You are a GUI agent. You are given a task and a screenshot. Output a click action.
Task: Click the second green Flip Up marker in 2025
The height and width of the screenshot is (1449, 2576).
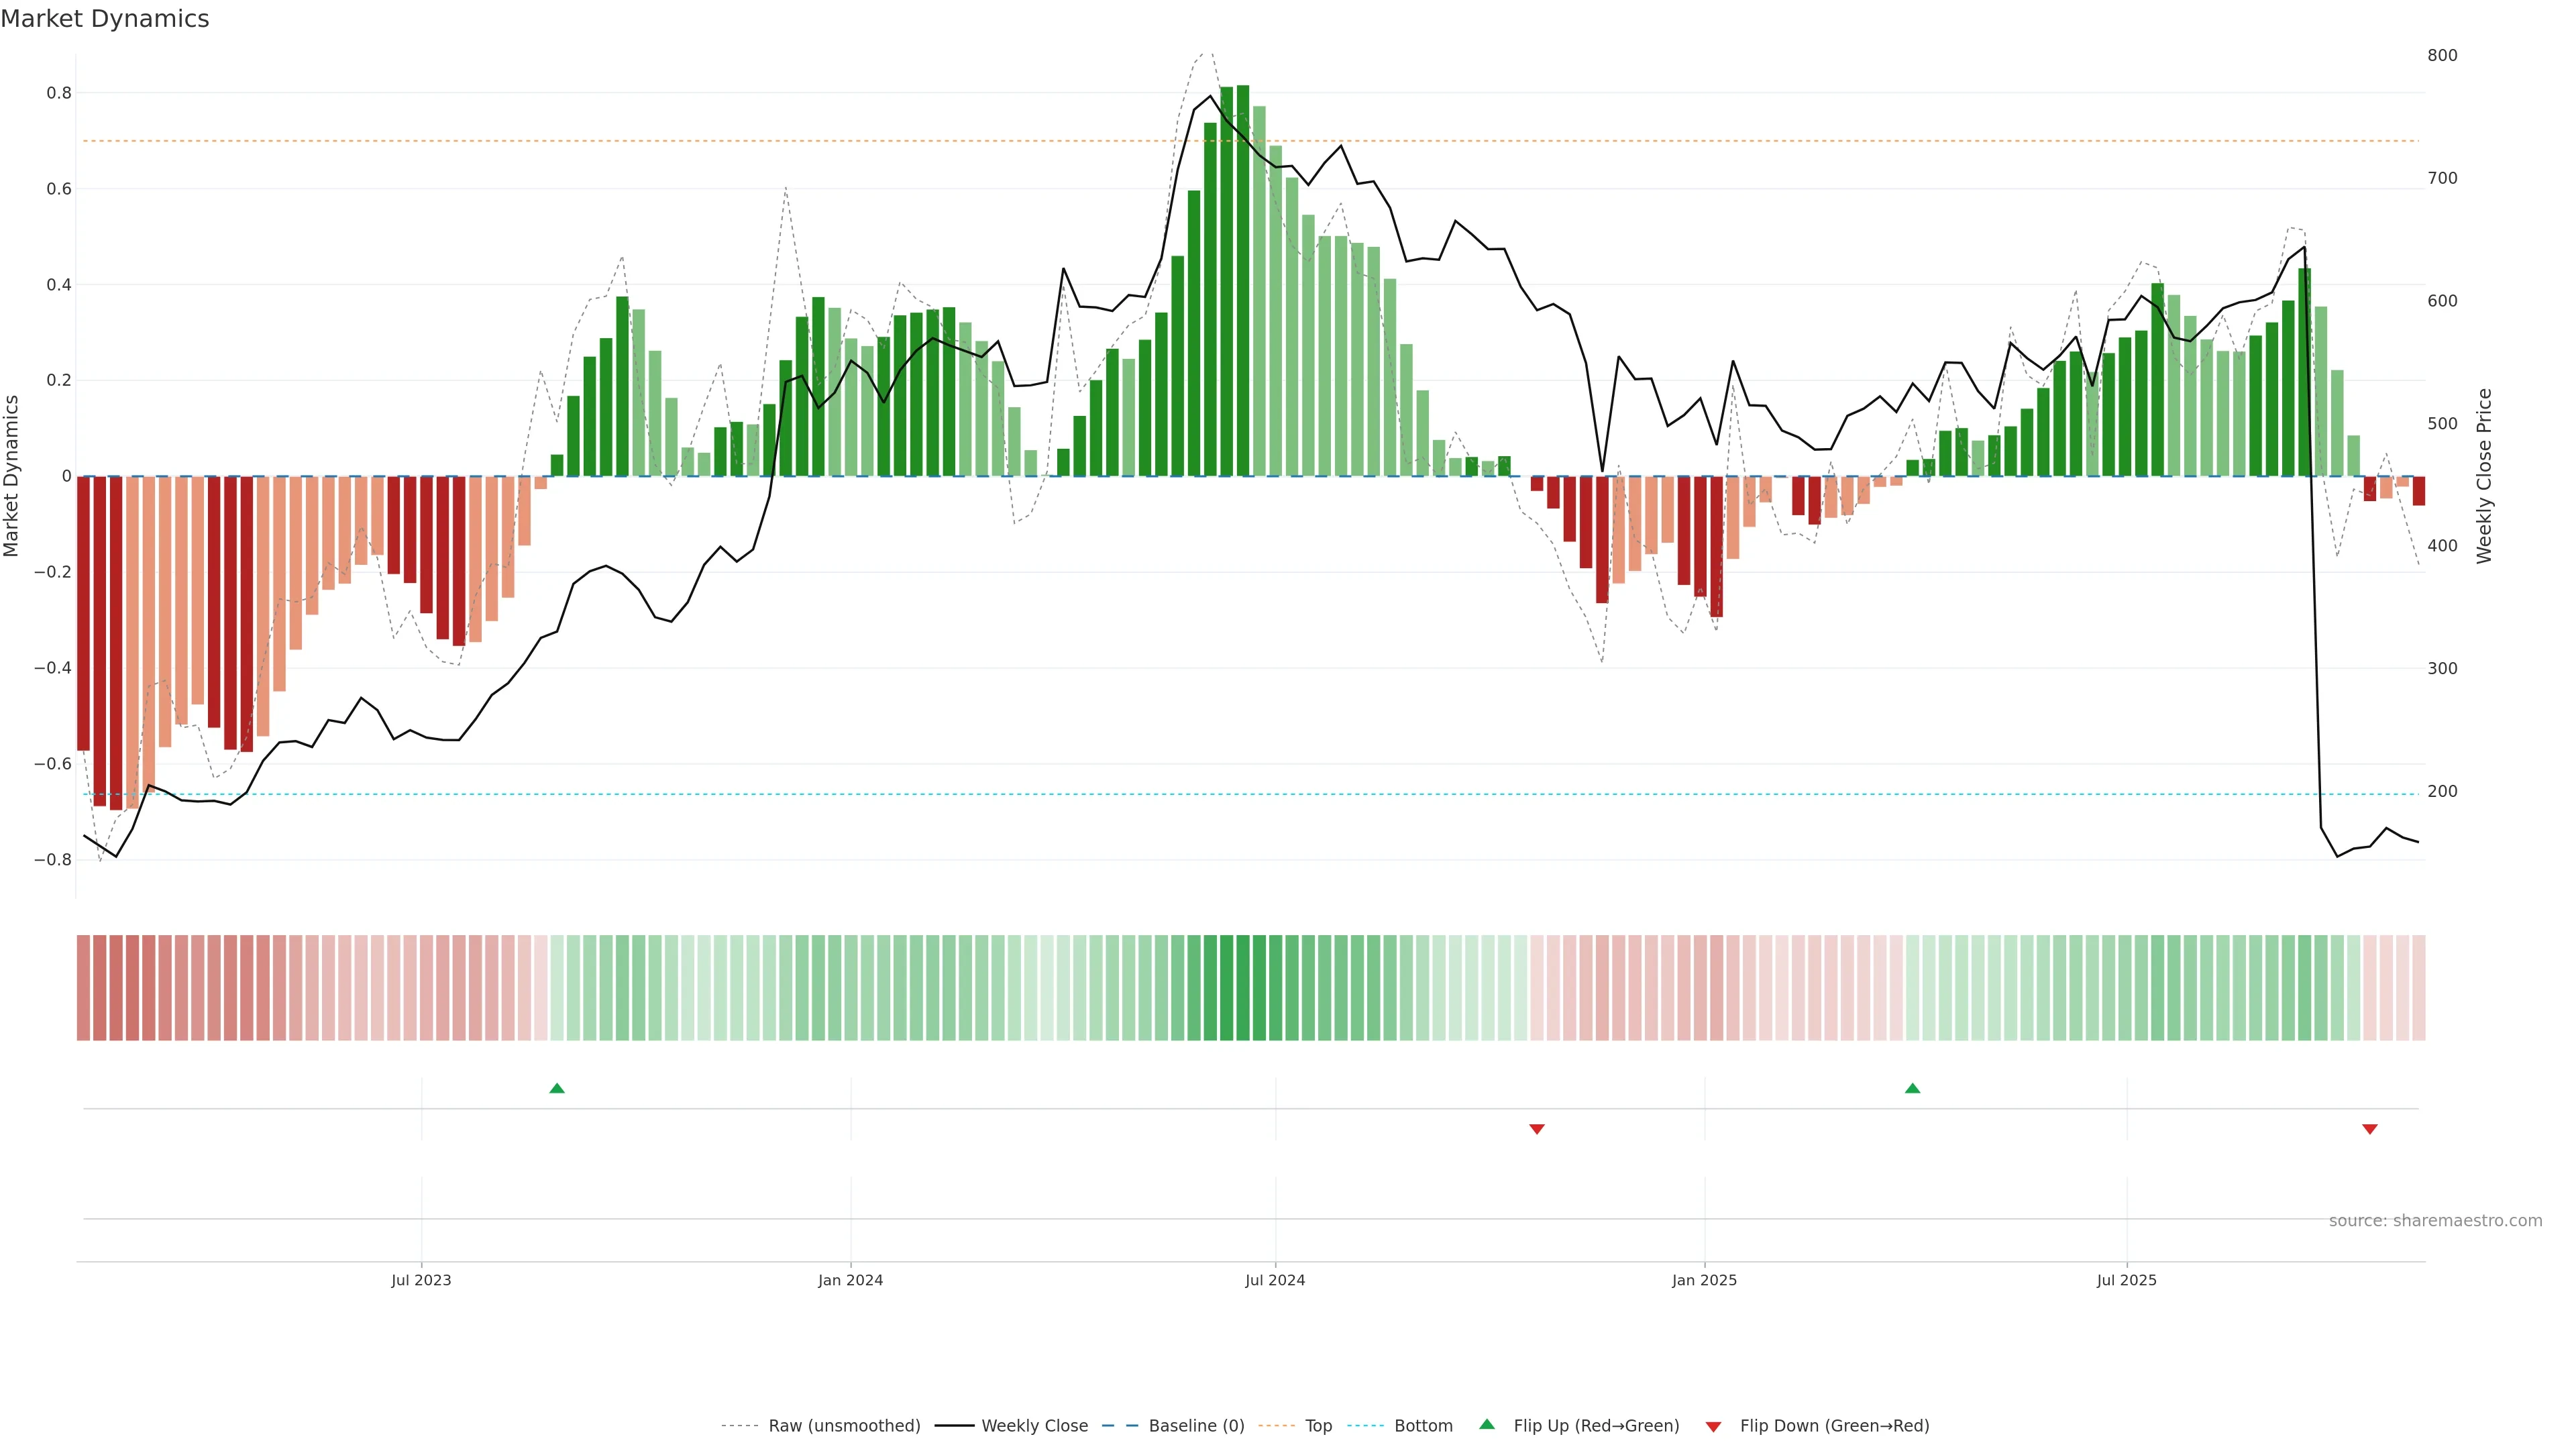point(1912,1088)
